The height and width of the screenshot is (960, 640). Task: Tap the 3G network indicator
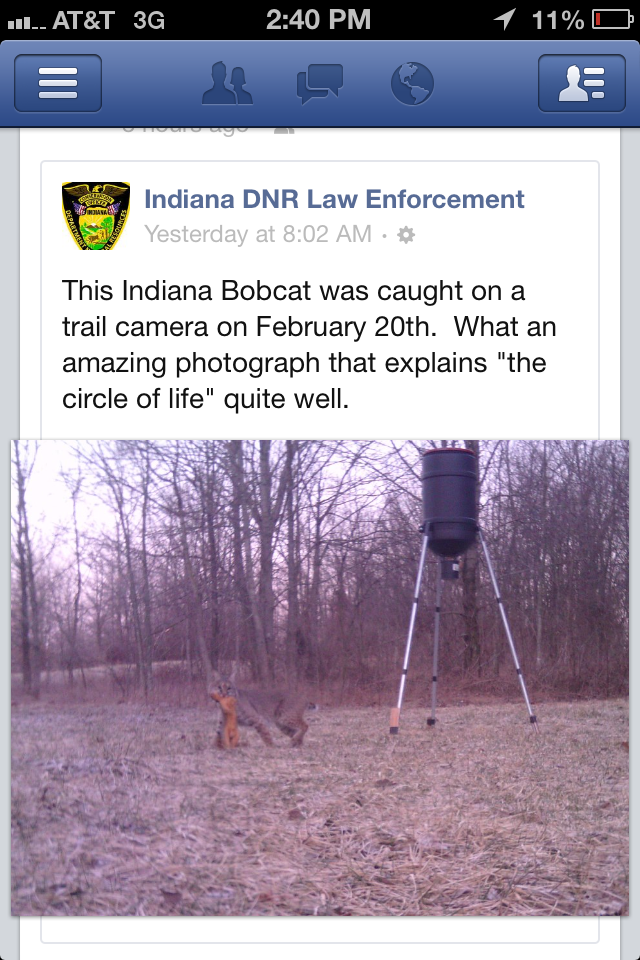point(149,20)
